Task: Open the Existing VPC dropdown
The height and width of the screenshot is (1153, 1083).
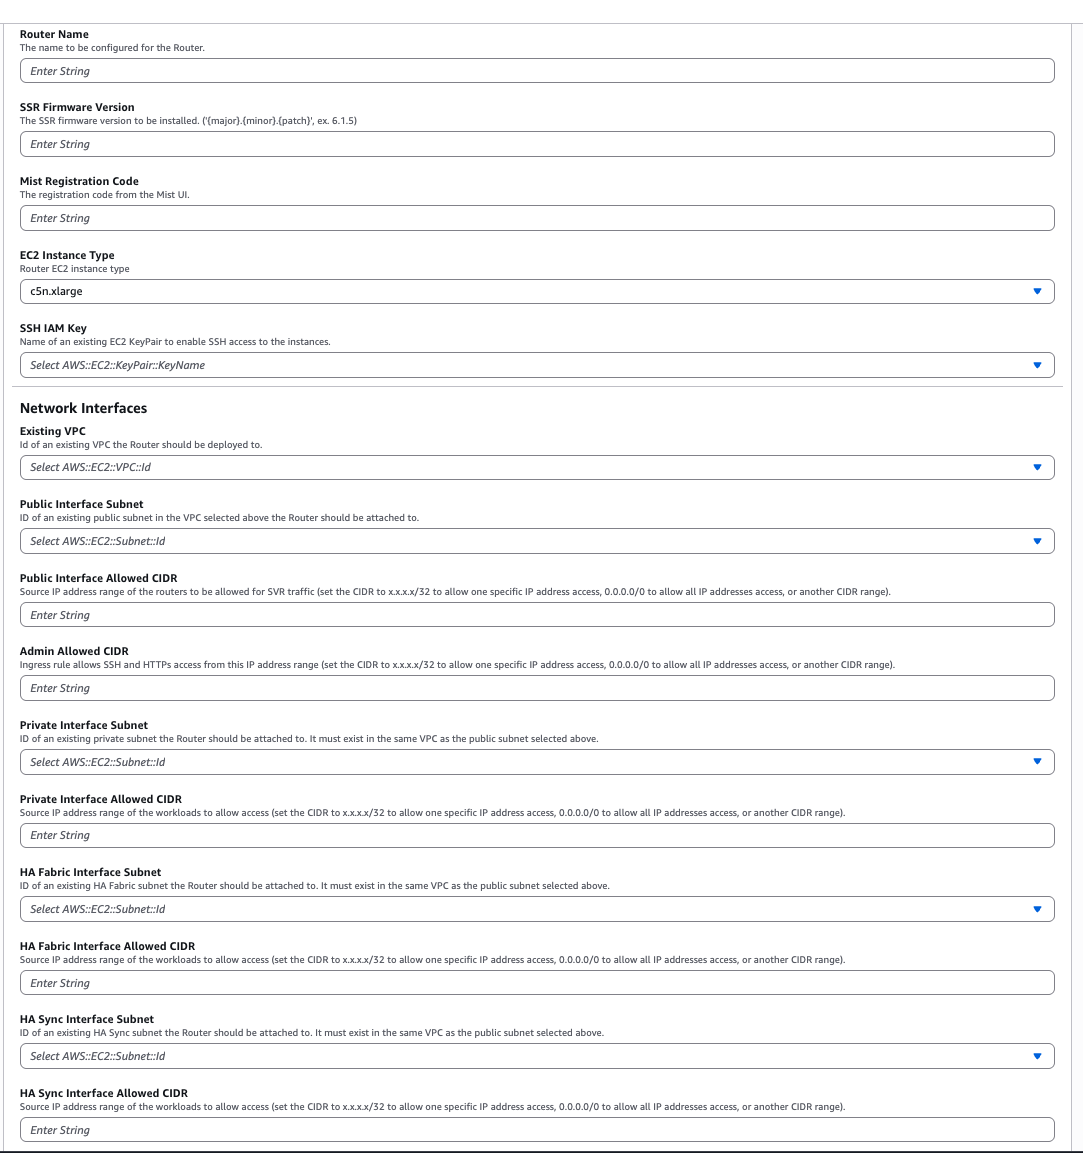Action: click(x=537, y=467)
